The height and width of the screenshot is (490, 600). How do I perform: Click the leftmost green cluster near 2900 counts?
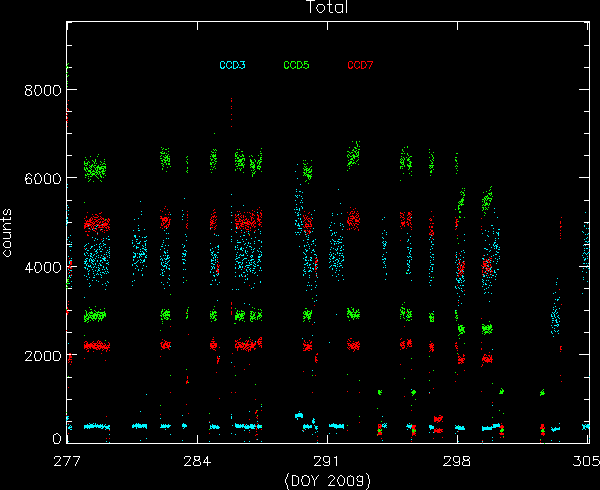[95, 315]
